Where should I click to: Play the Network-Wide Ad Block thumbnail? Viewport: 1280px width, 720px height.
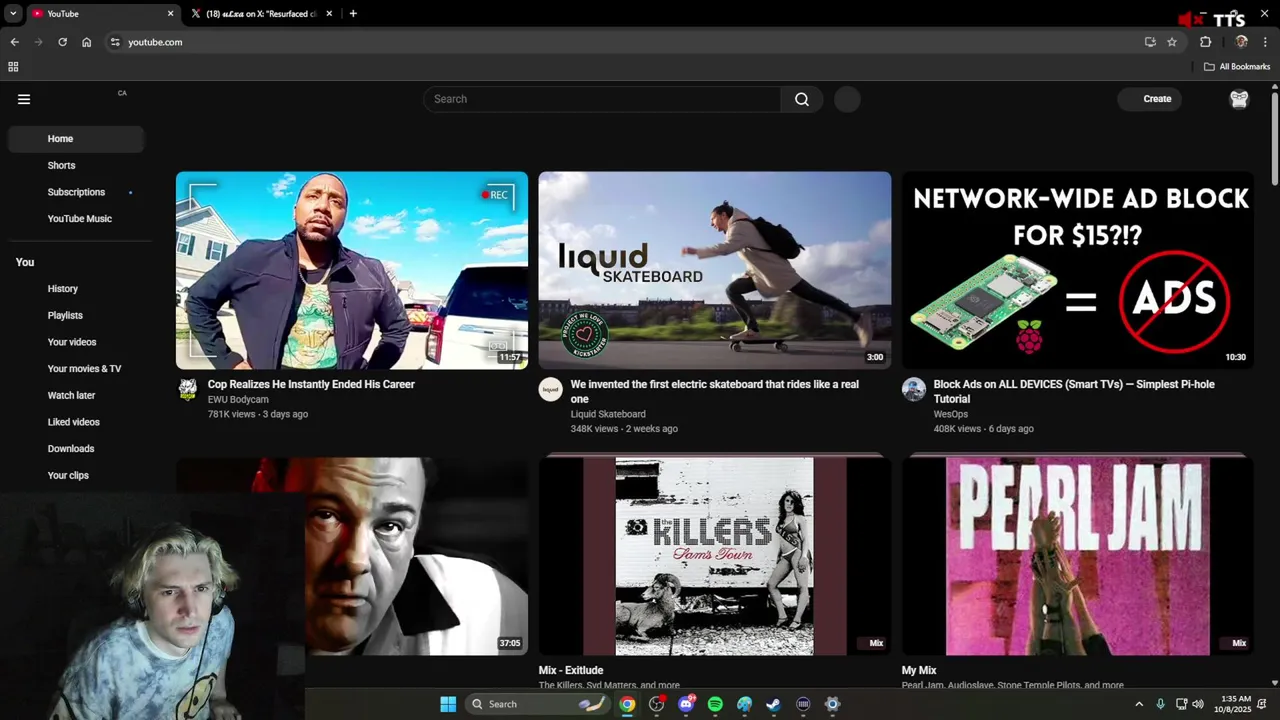[x=1077, y=270]
